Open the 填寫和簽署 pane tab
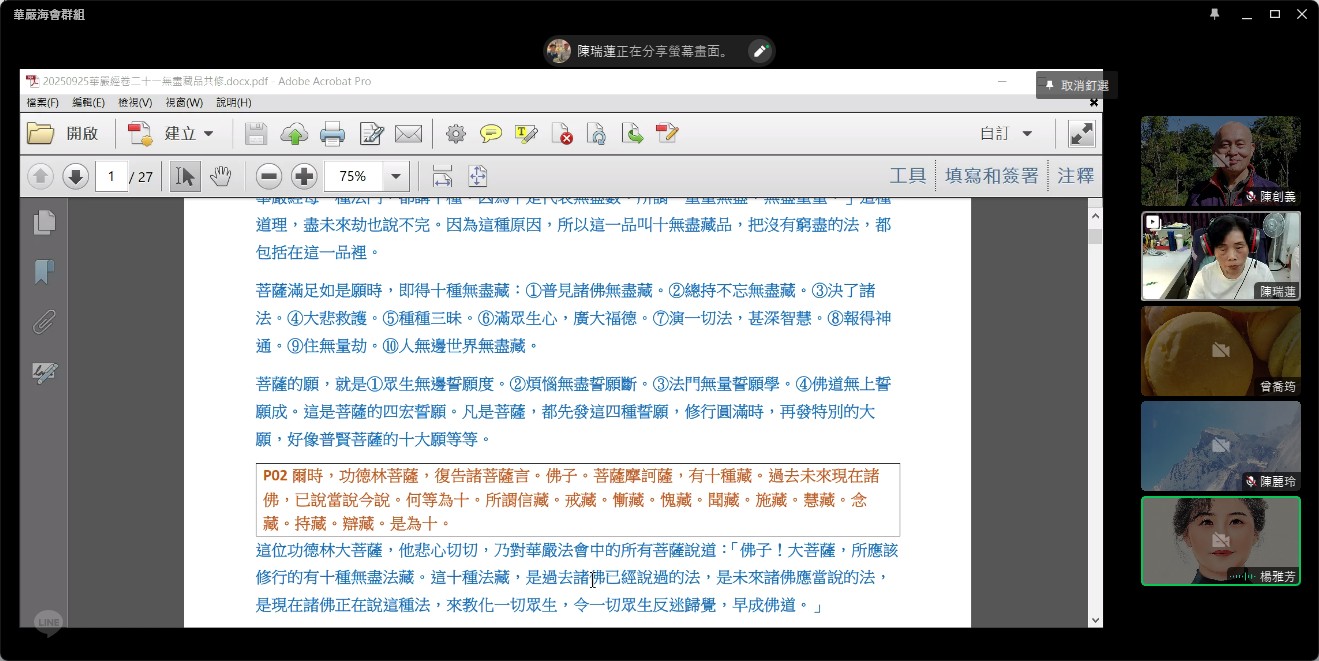The image size is (1319, 661). click(x=991, y=176)
